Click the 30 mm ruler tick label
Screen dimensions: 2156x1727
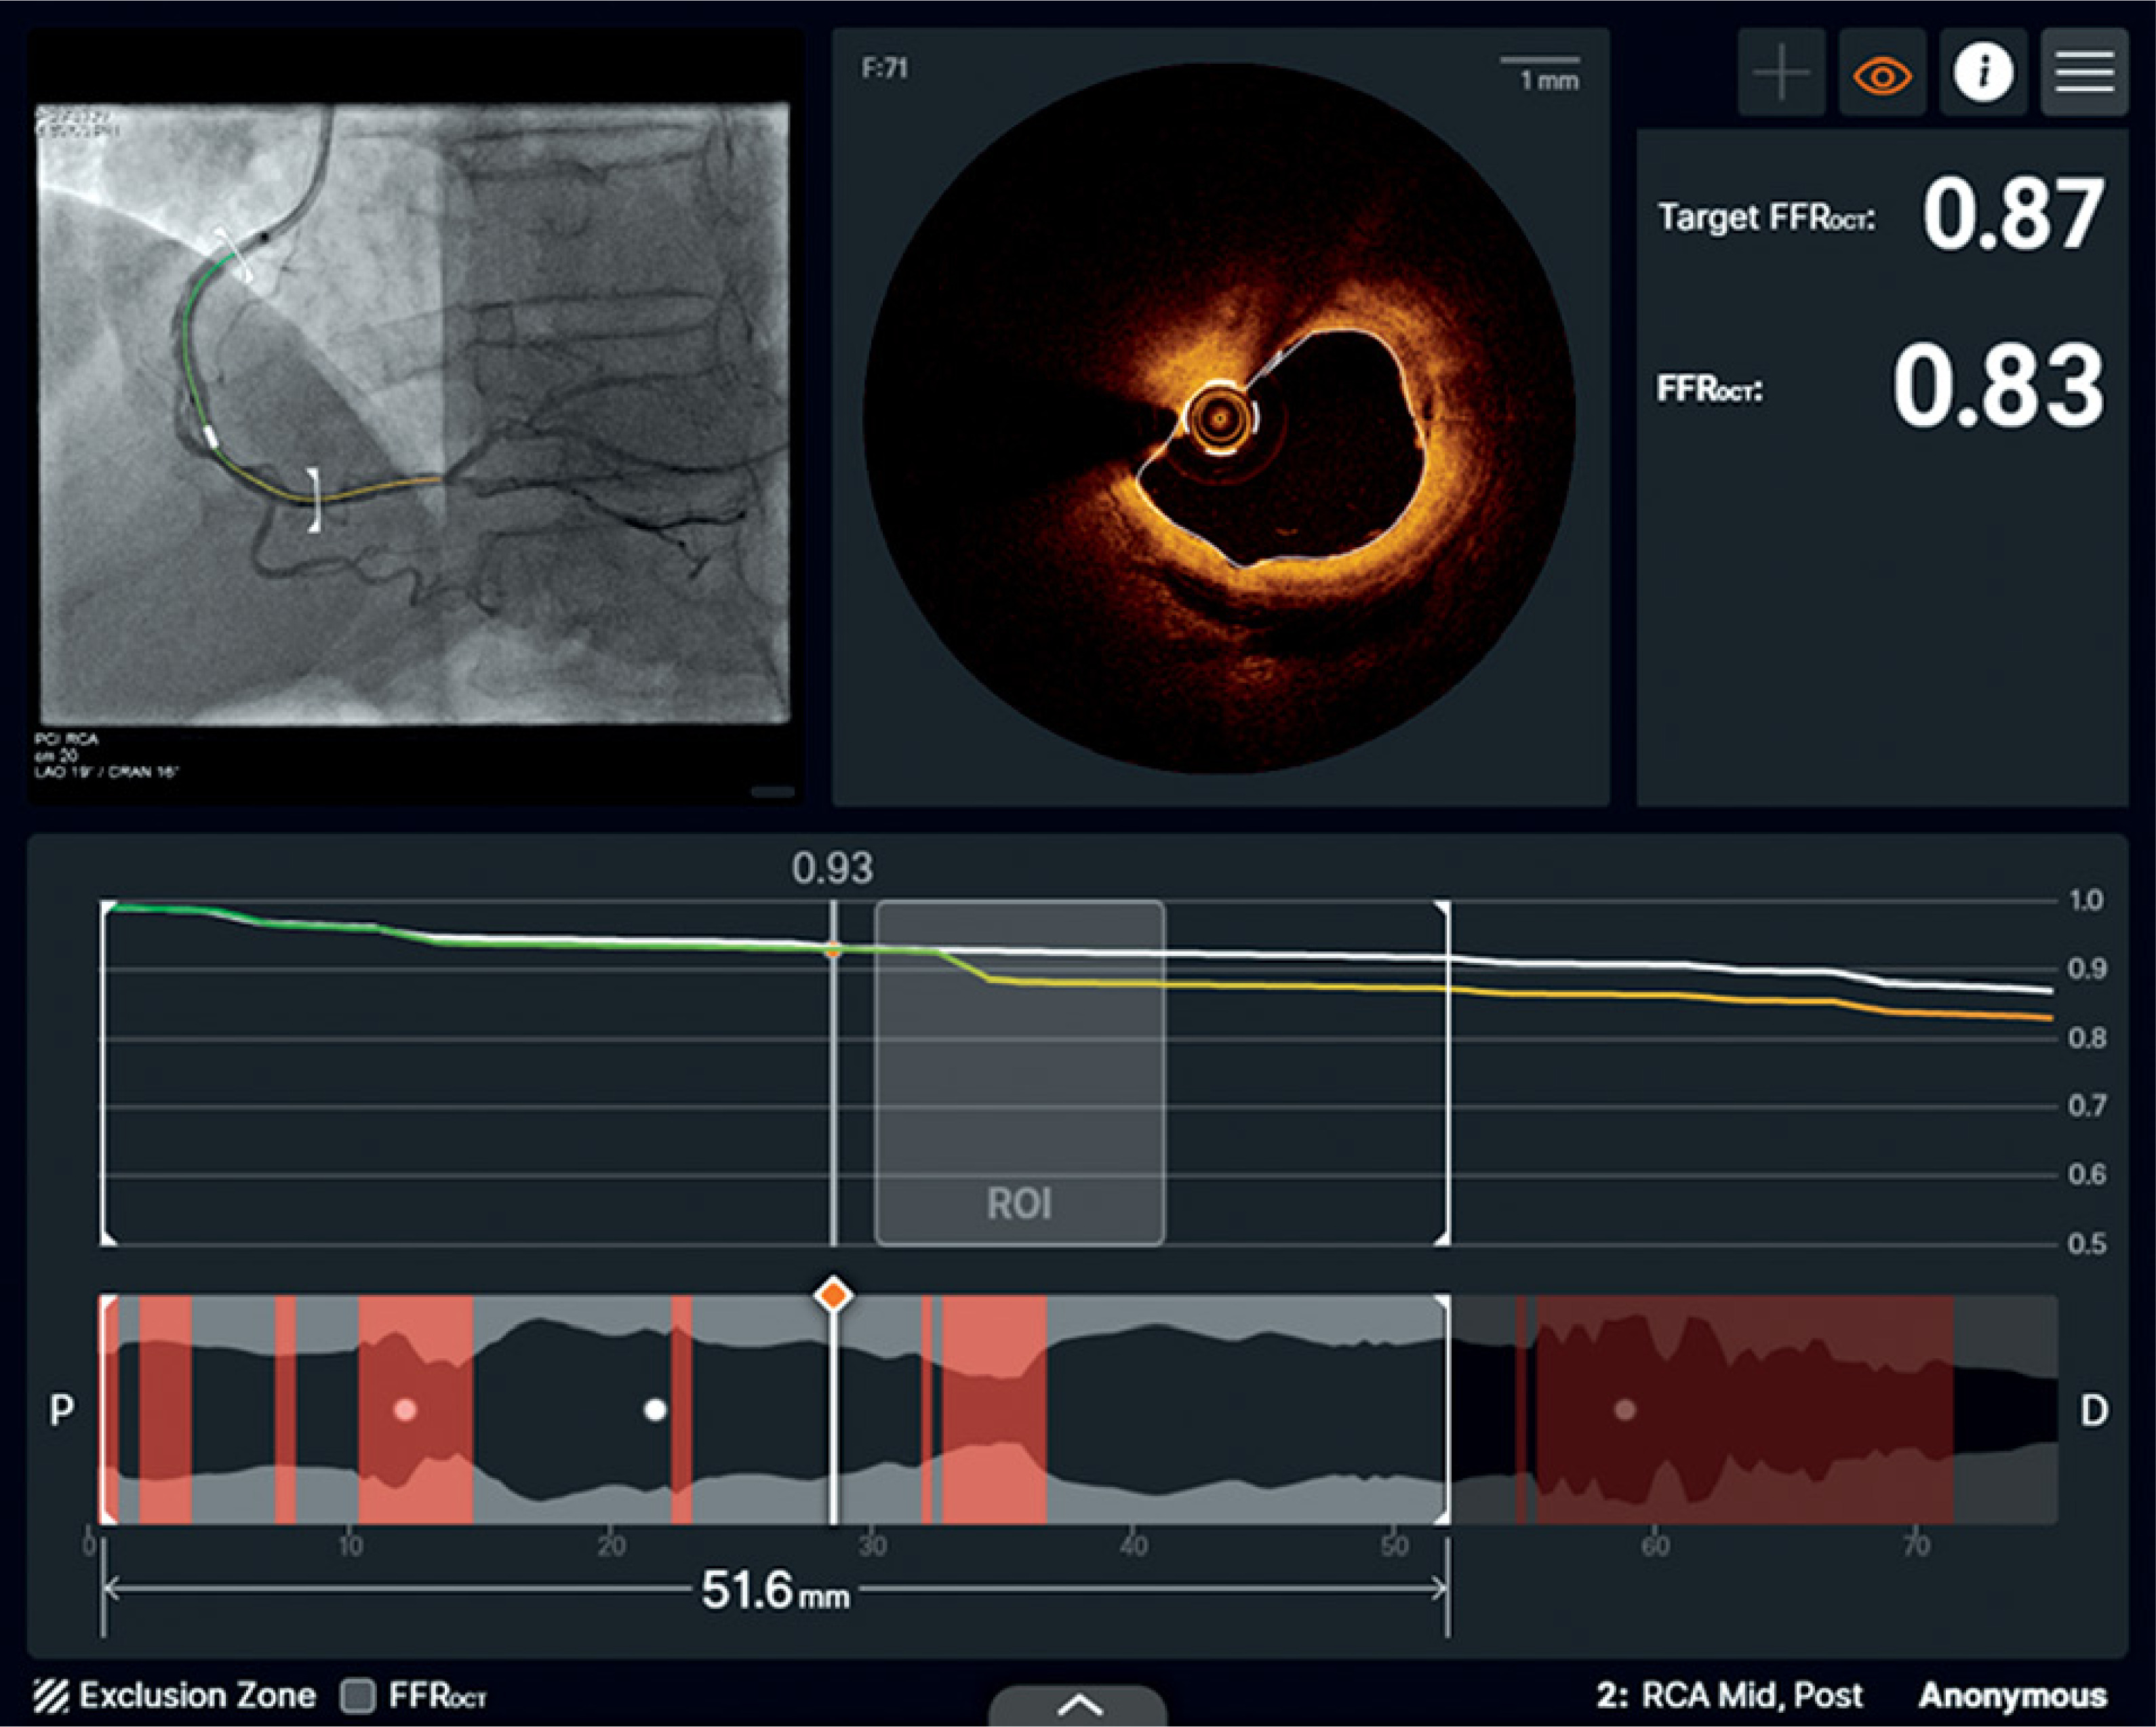(872, 1545)
